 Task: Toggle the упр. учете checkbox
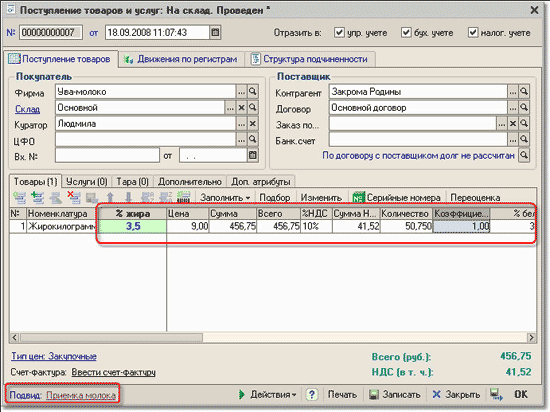[x=339, y=33]
